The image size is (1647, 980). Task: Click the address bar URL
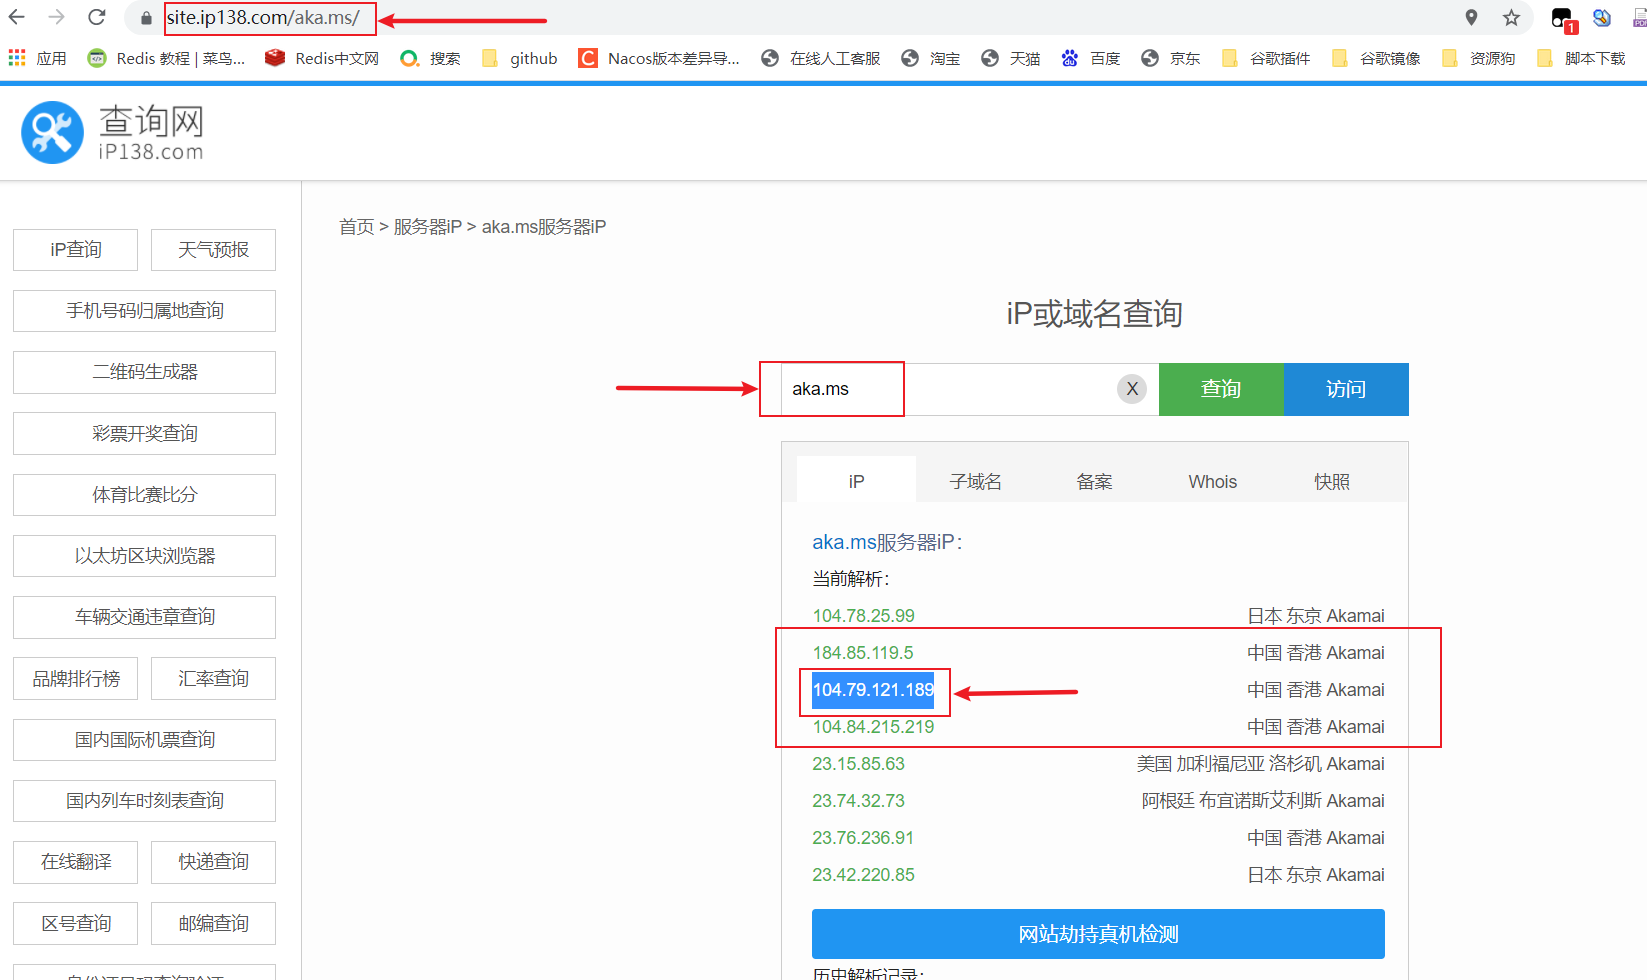click(263, 18)
